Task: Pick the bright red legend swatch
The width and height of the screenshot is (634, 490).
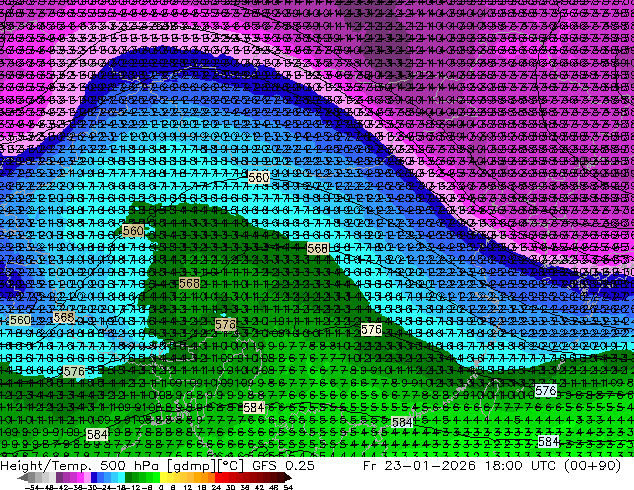Action: pos(218,477)
